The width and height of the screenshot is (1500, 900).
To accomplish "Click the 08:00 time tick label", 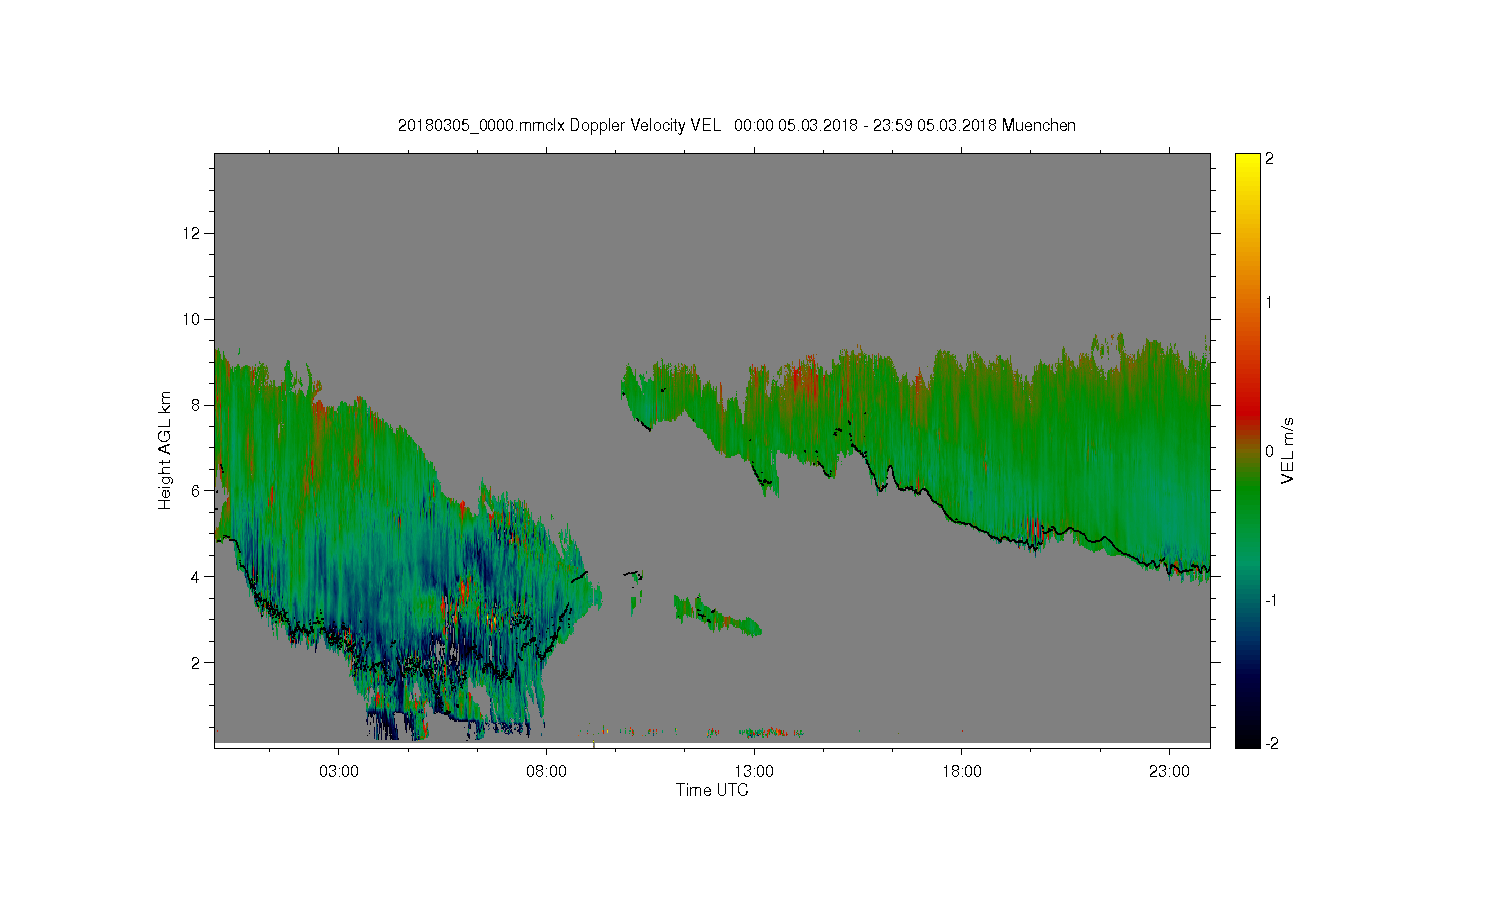I will [546, 772].
